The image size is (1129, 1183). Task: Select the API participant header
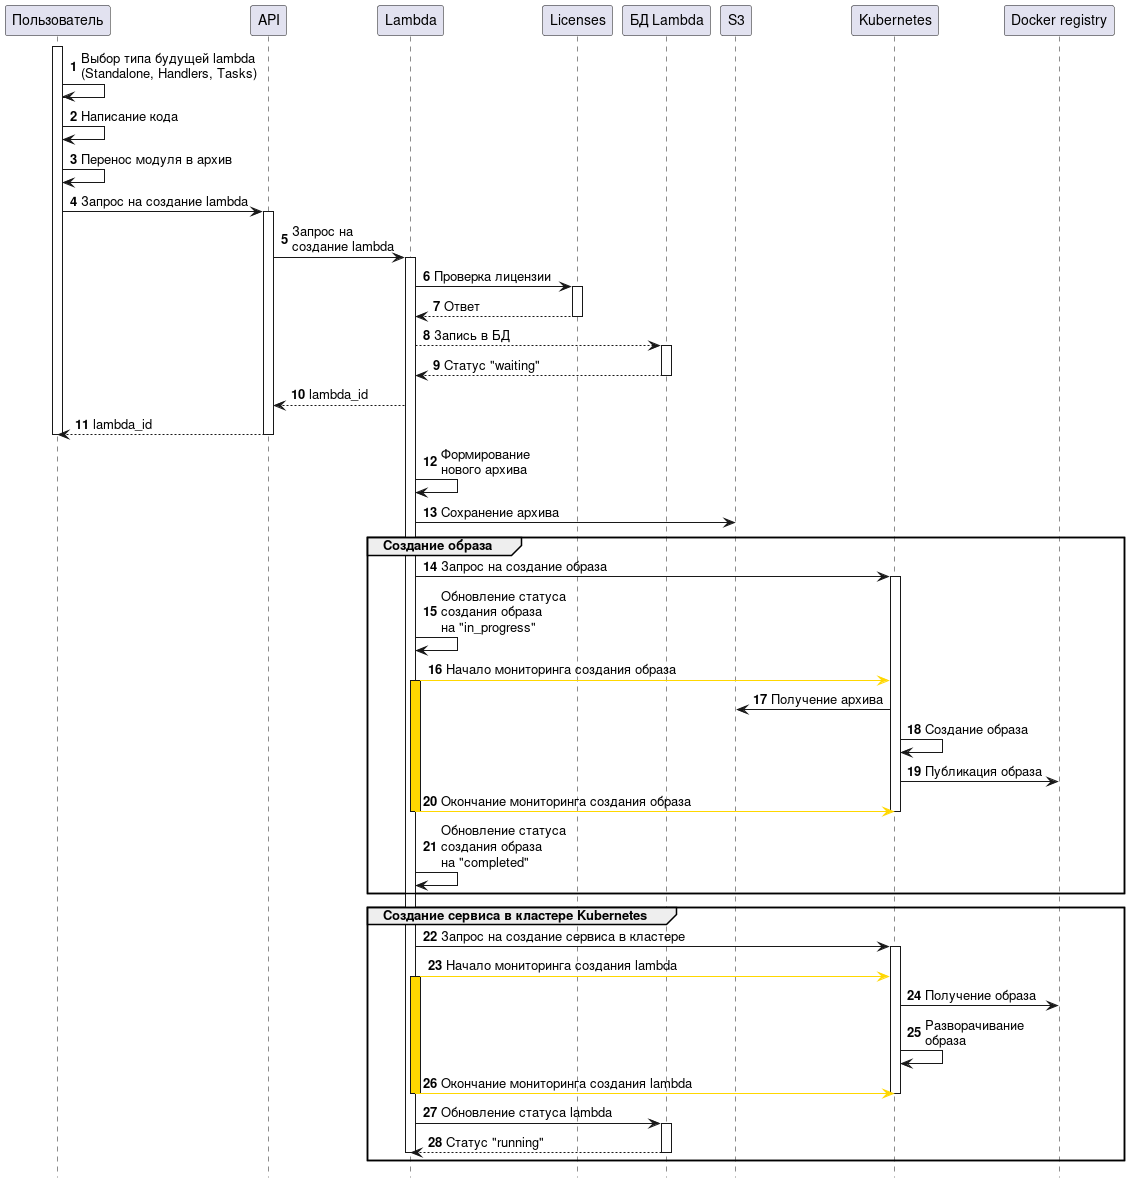[x=268, y=20]
